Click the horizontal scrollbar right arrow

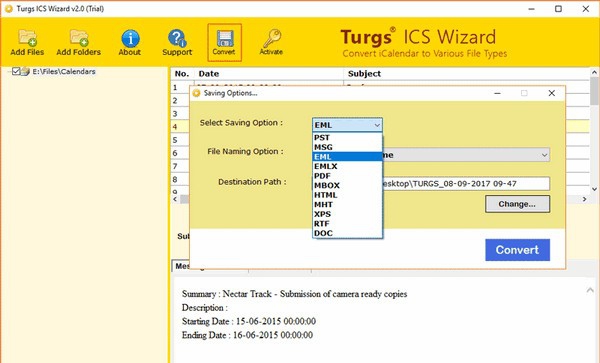click(x=584, y=199)
